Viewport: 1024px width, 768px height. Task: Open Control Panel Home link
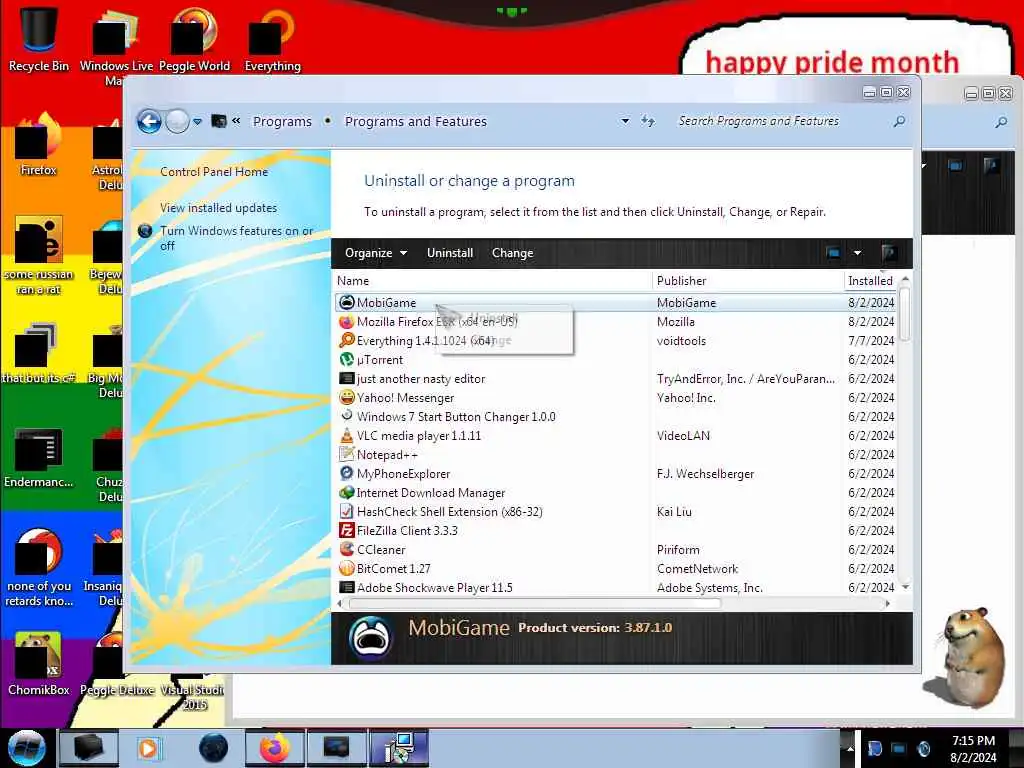pos(214,172)
